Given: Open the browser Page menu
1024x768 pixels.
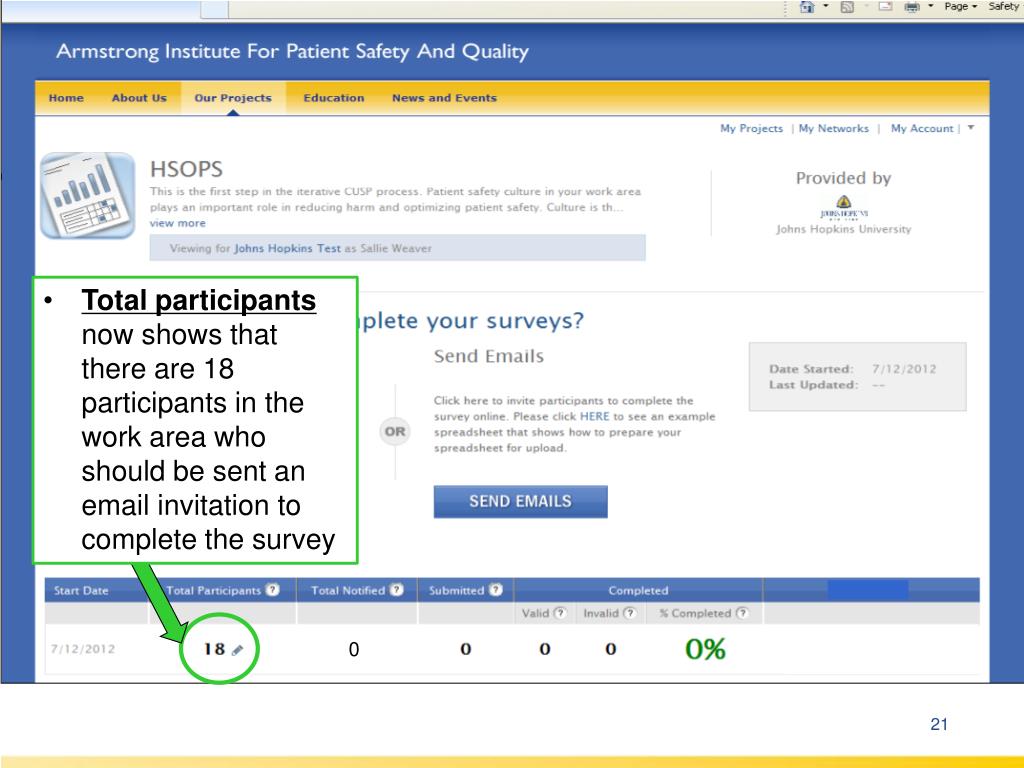Looking at the screenshot, I should 960,7.
